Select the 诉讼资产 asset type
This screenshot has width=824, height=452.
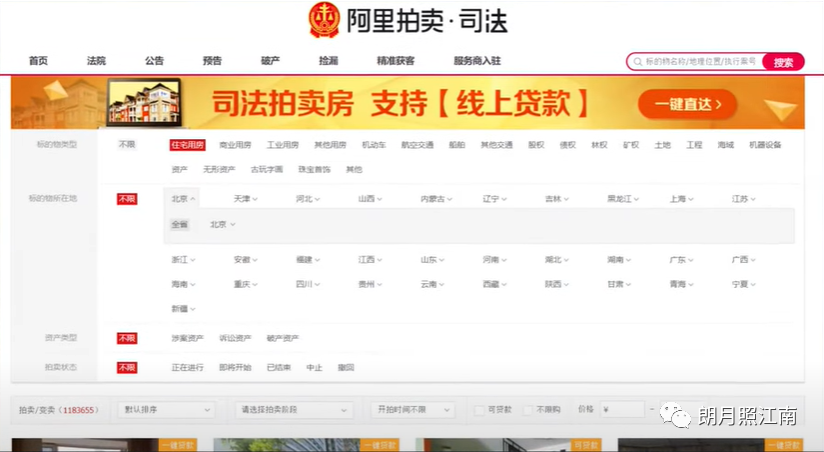pos(235,338)
